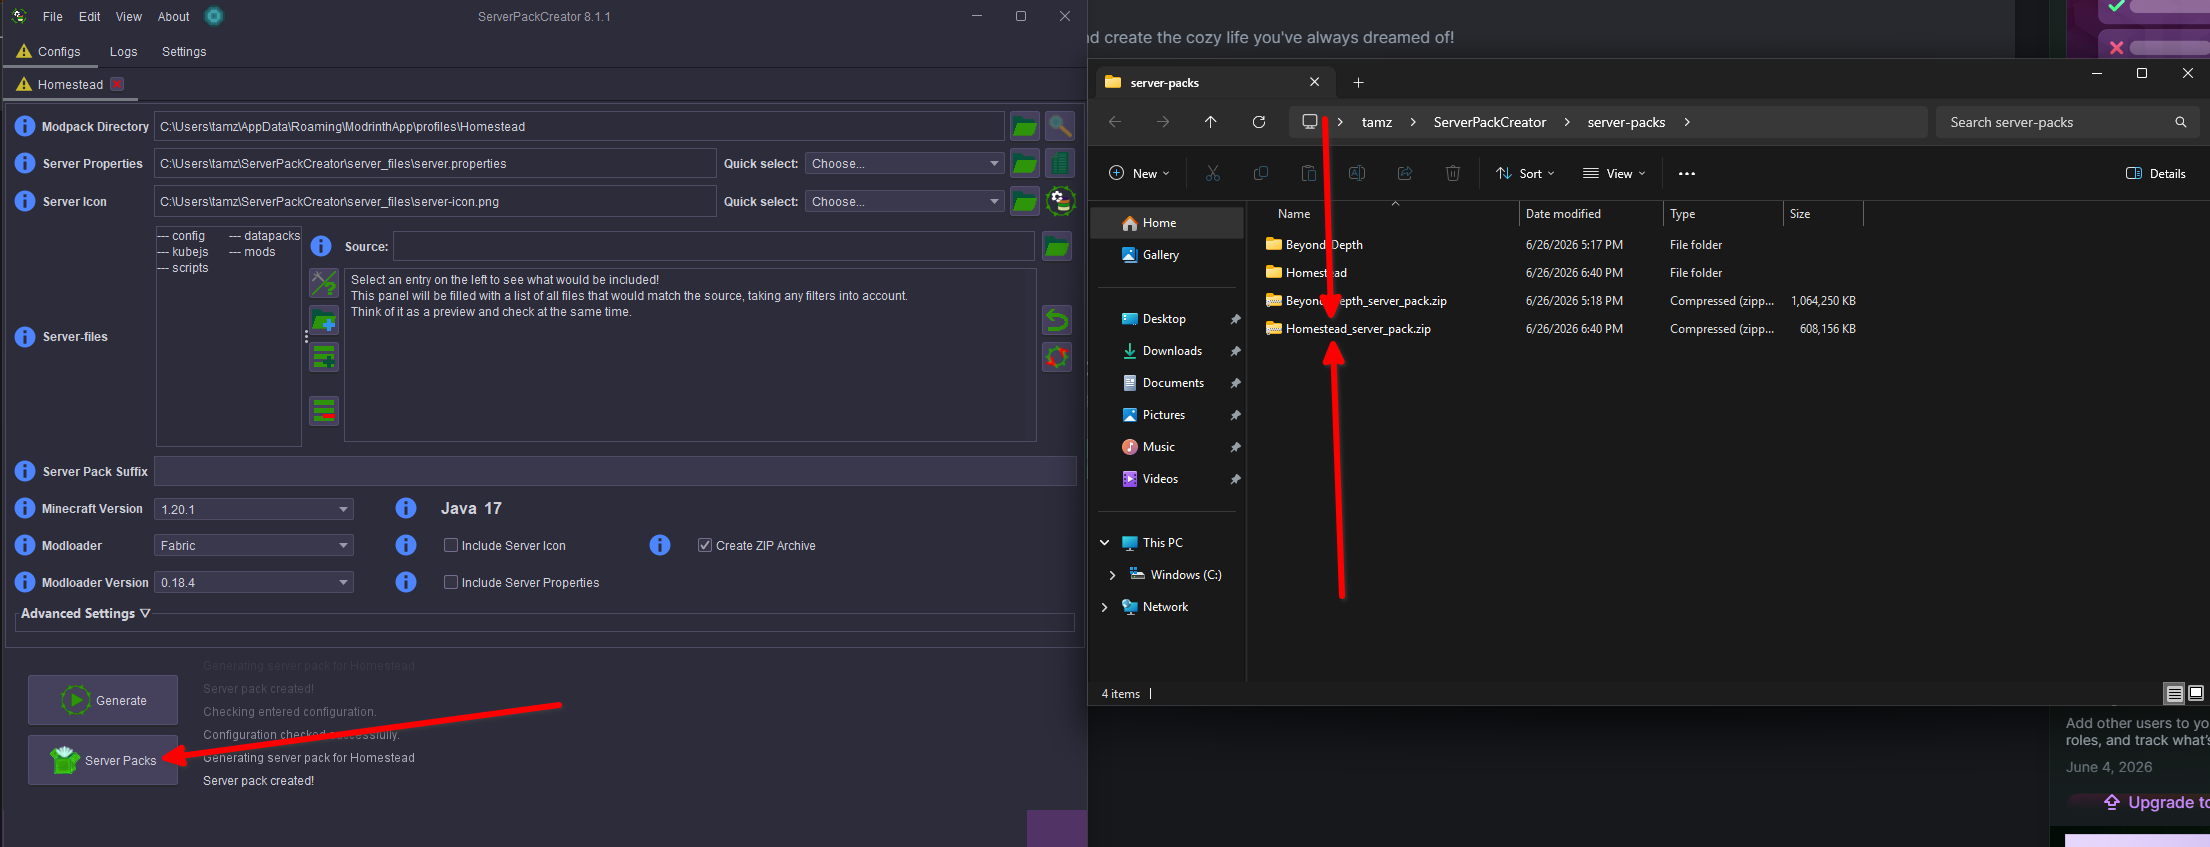Open About menu in ServerPackCreator
This screenshot has width=2210, height=847.
pos(173,16)
